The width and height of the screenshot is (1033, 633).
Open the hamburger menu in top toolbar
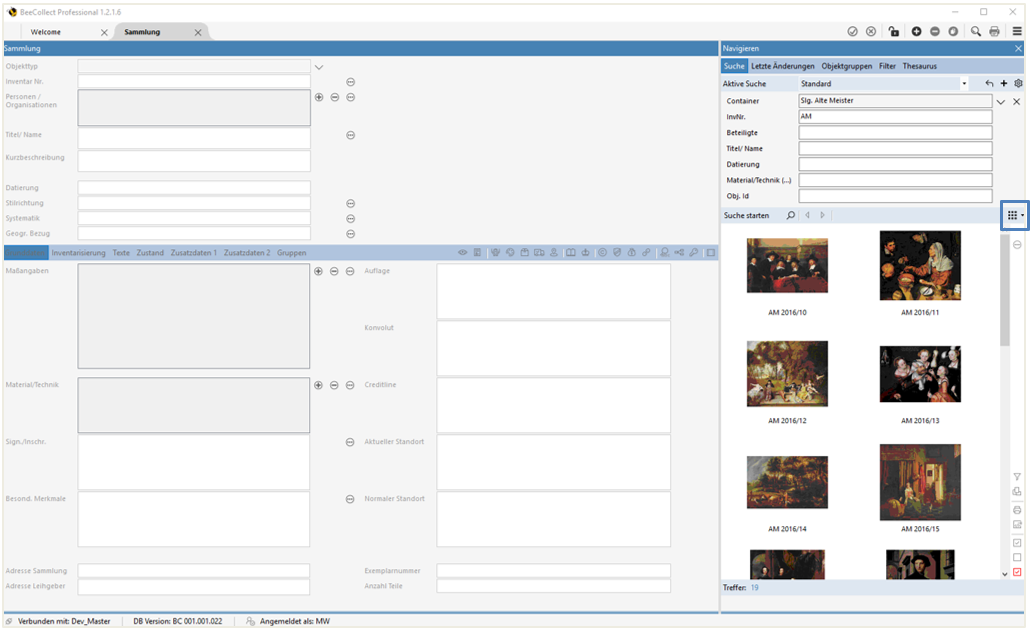[x=1017, y=32]
